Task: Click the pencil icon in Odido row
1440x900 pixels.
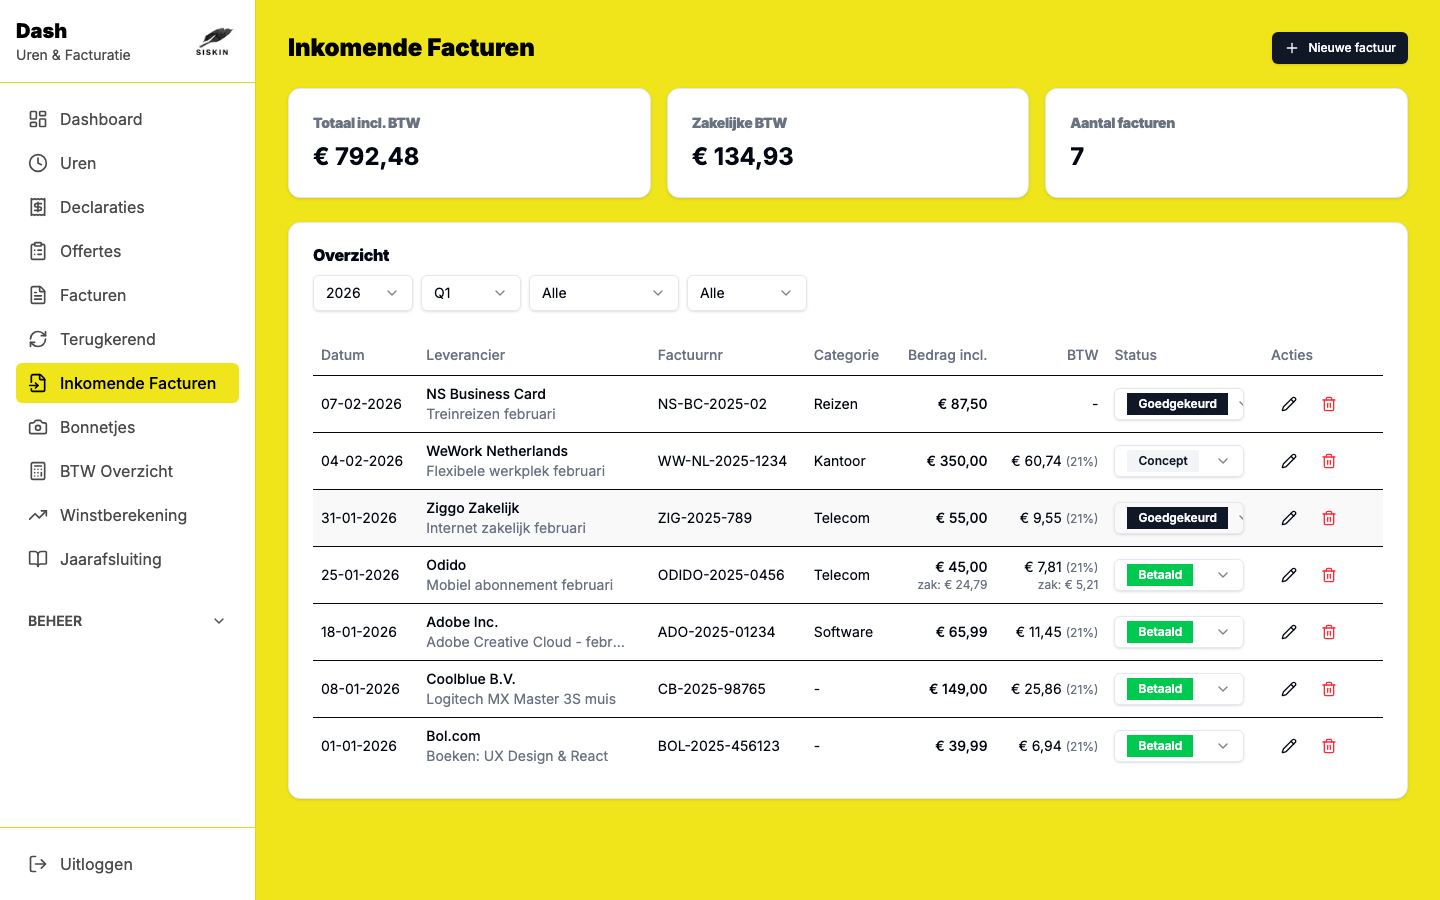Action: point(1289,575)
